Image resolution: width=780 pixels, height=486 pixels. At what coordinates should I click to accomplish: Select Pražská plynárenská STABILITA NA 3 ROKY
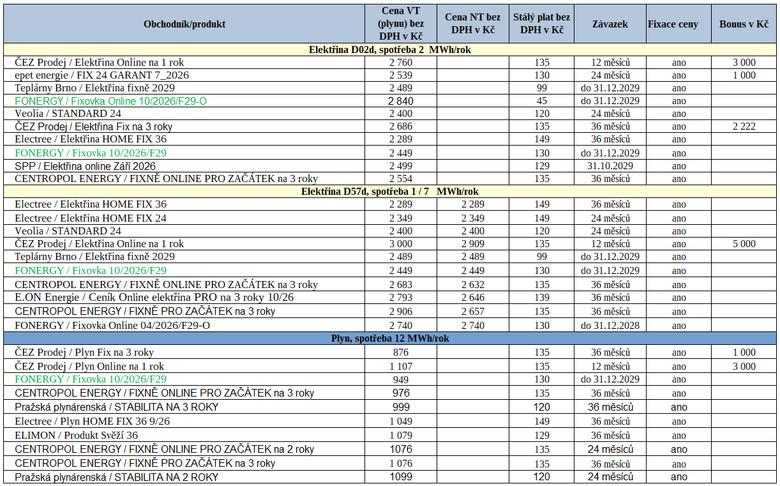point(116,407)
